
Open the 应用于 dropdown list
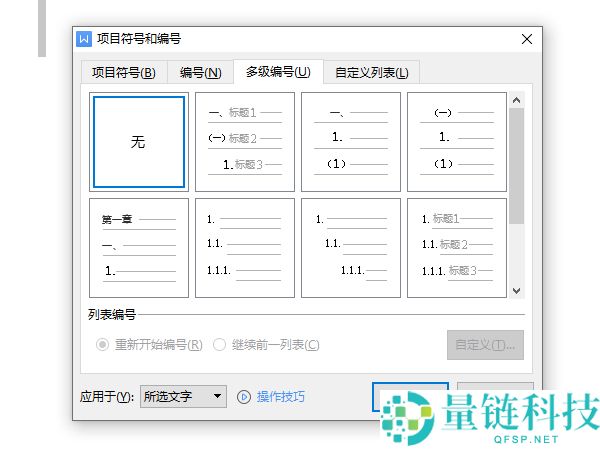point(184,397)
